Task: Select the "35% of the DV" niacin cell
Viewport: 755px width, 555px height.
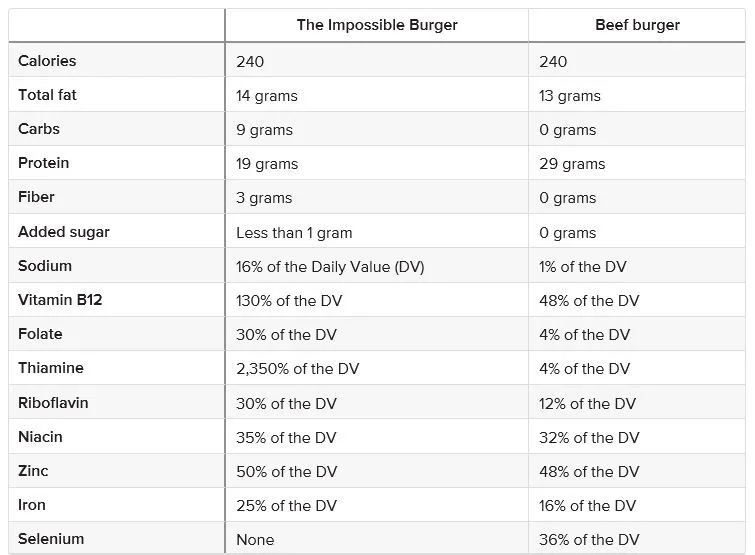Action: point(286,437)
